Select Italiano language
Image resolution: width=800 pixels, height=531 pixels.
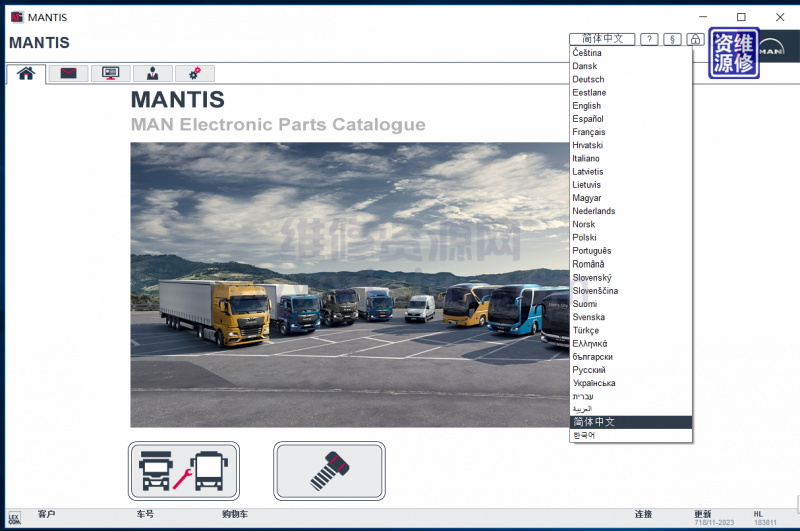(631, 159)
